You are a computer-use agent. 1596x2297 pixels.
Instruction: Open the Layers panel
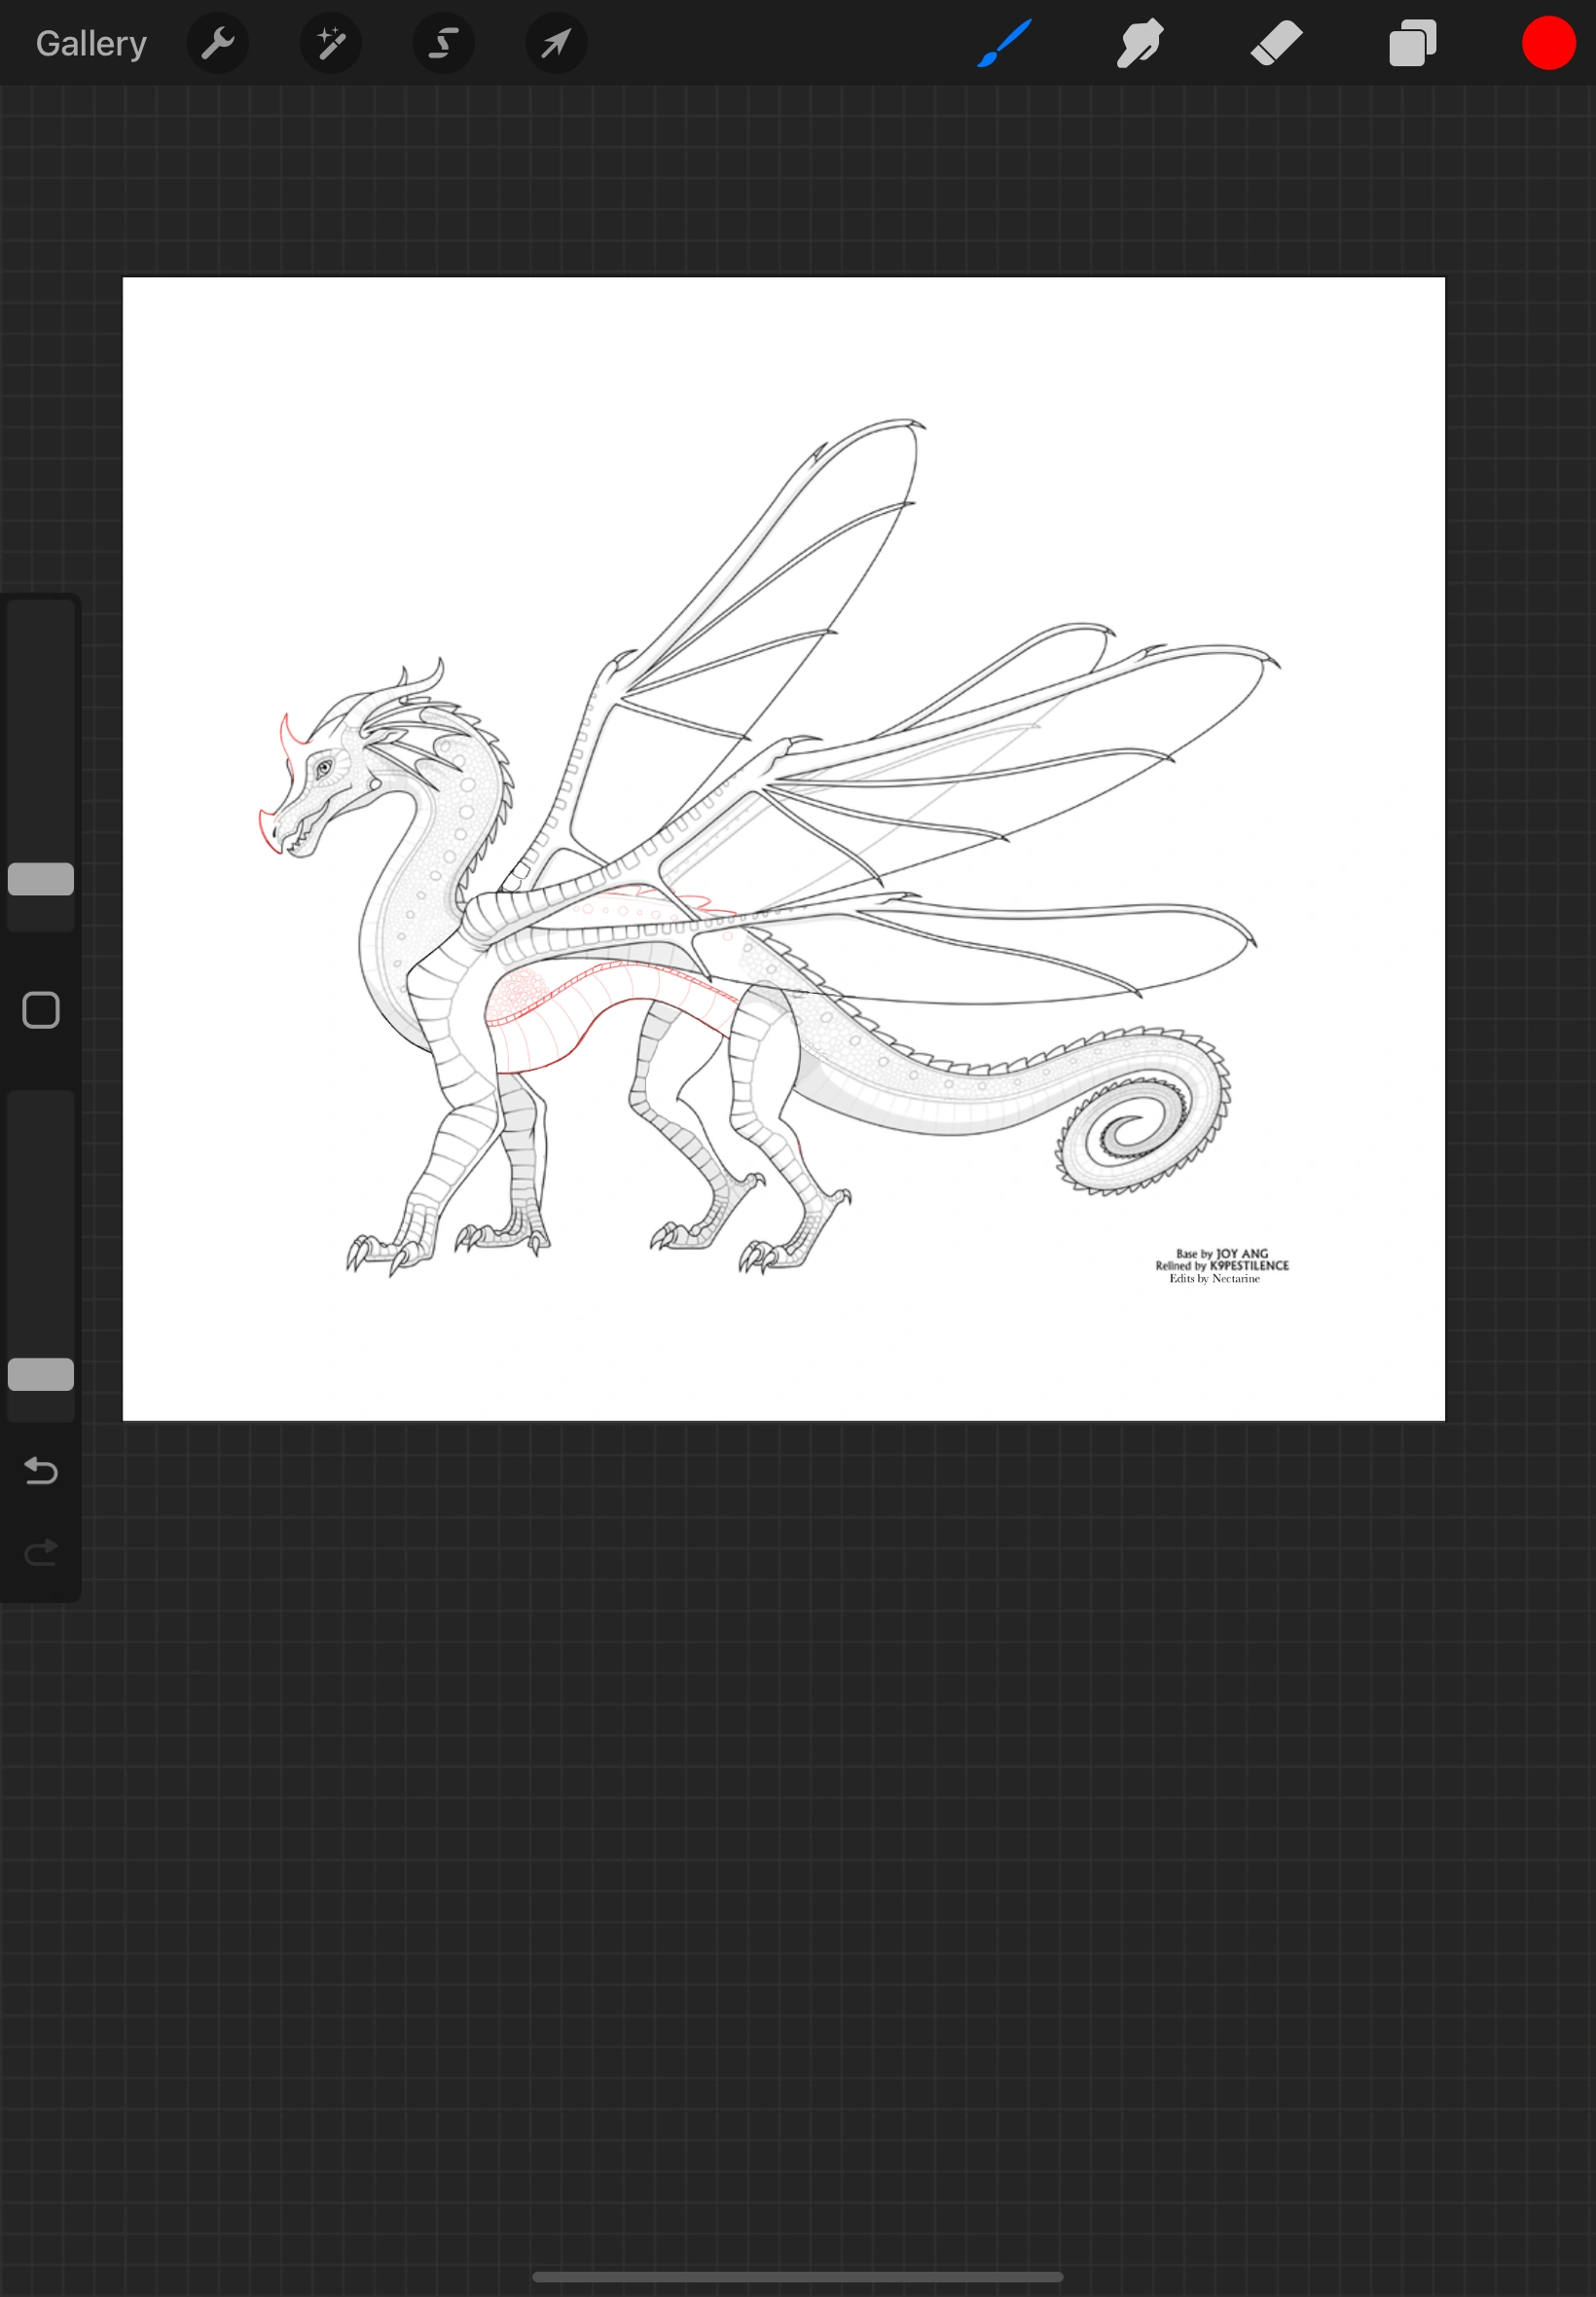[x=1412, y=43]
